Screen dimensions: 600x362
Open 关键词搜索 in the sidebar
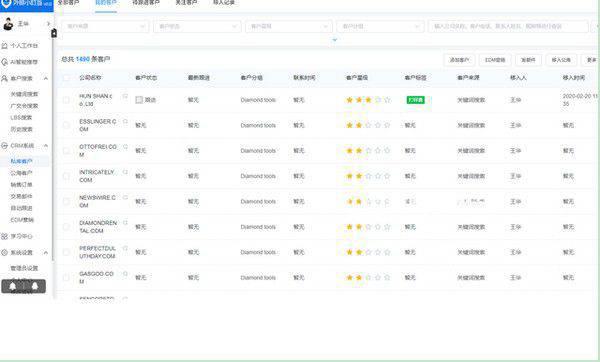(24, 94)
